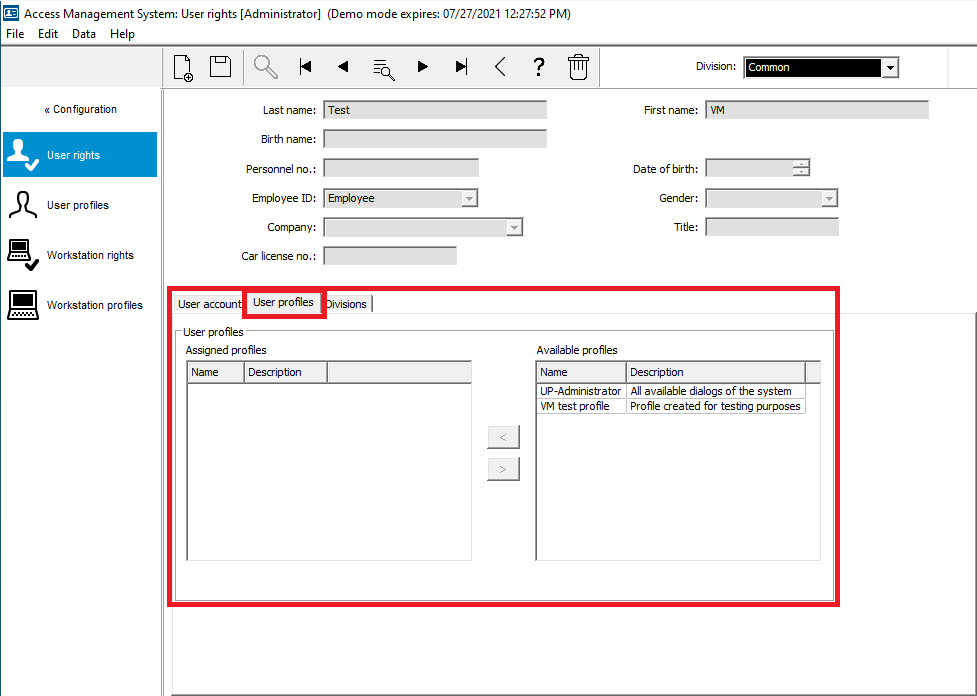Click the Date of birth spinner
Viewport: 977px width, 696px height.
(x=801, y=168)
